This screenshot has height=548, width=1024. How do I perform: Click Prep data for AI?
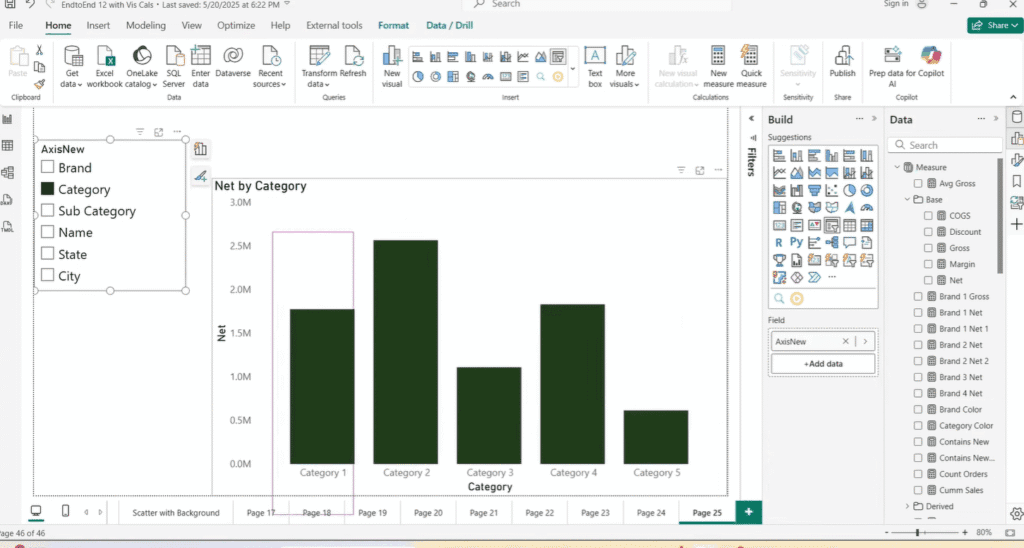click(x=892, y=67)
